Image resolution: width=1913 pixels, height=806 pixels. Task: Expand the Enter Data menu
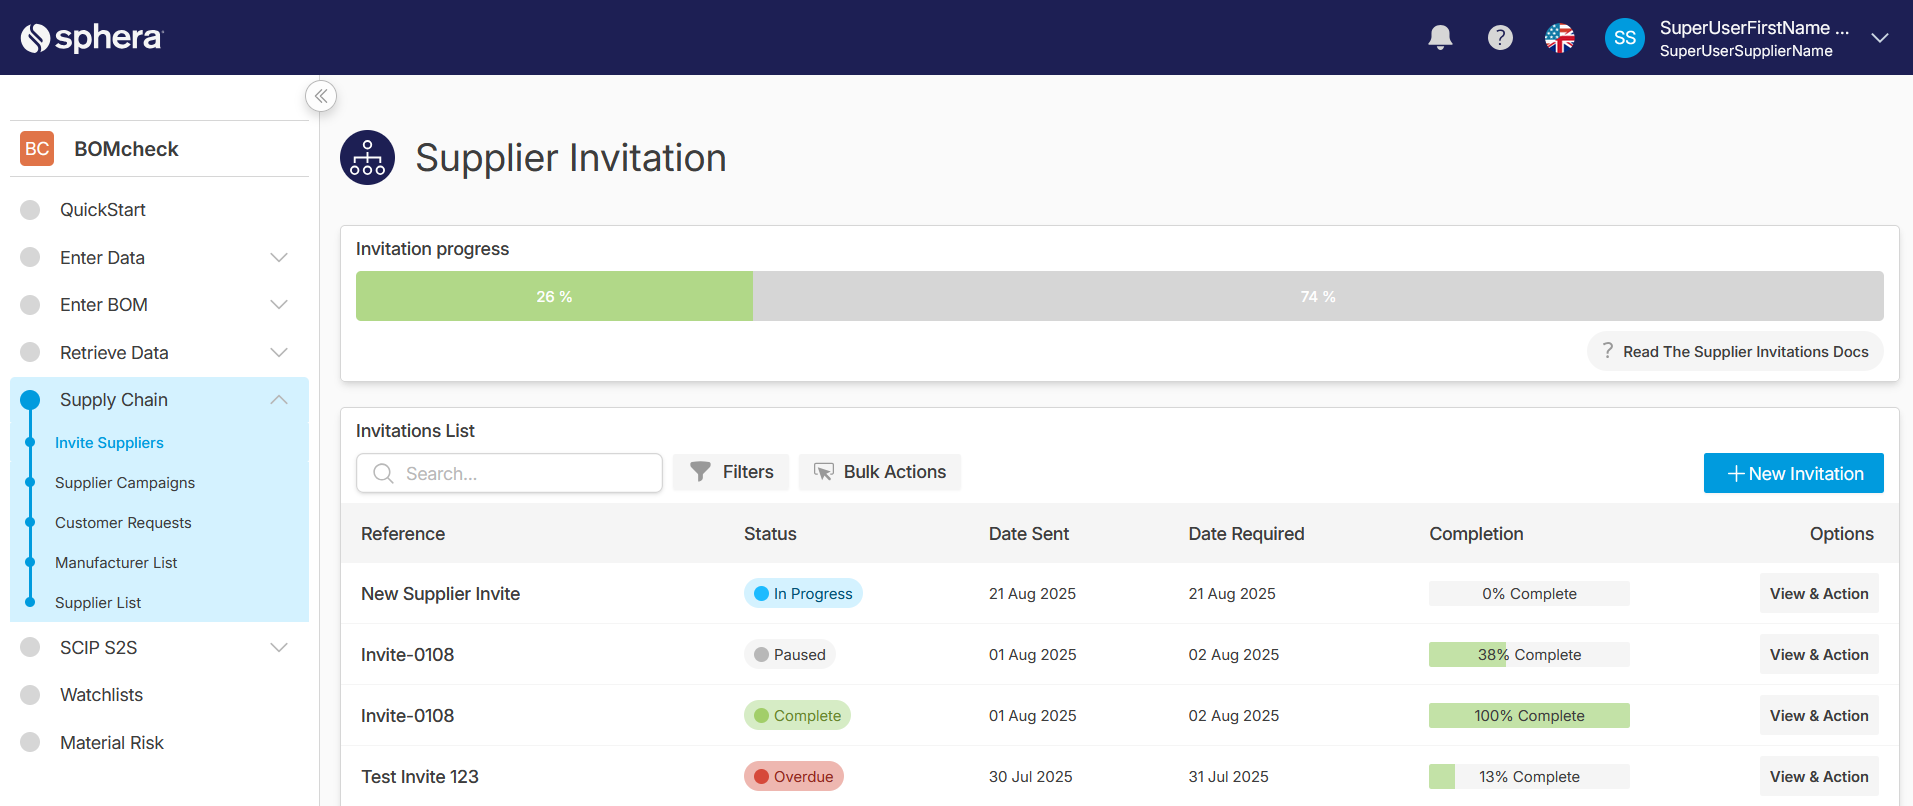pos(279,258)
